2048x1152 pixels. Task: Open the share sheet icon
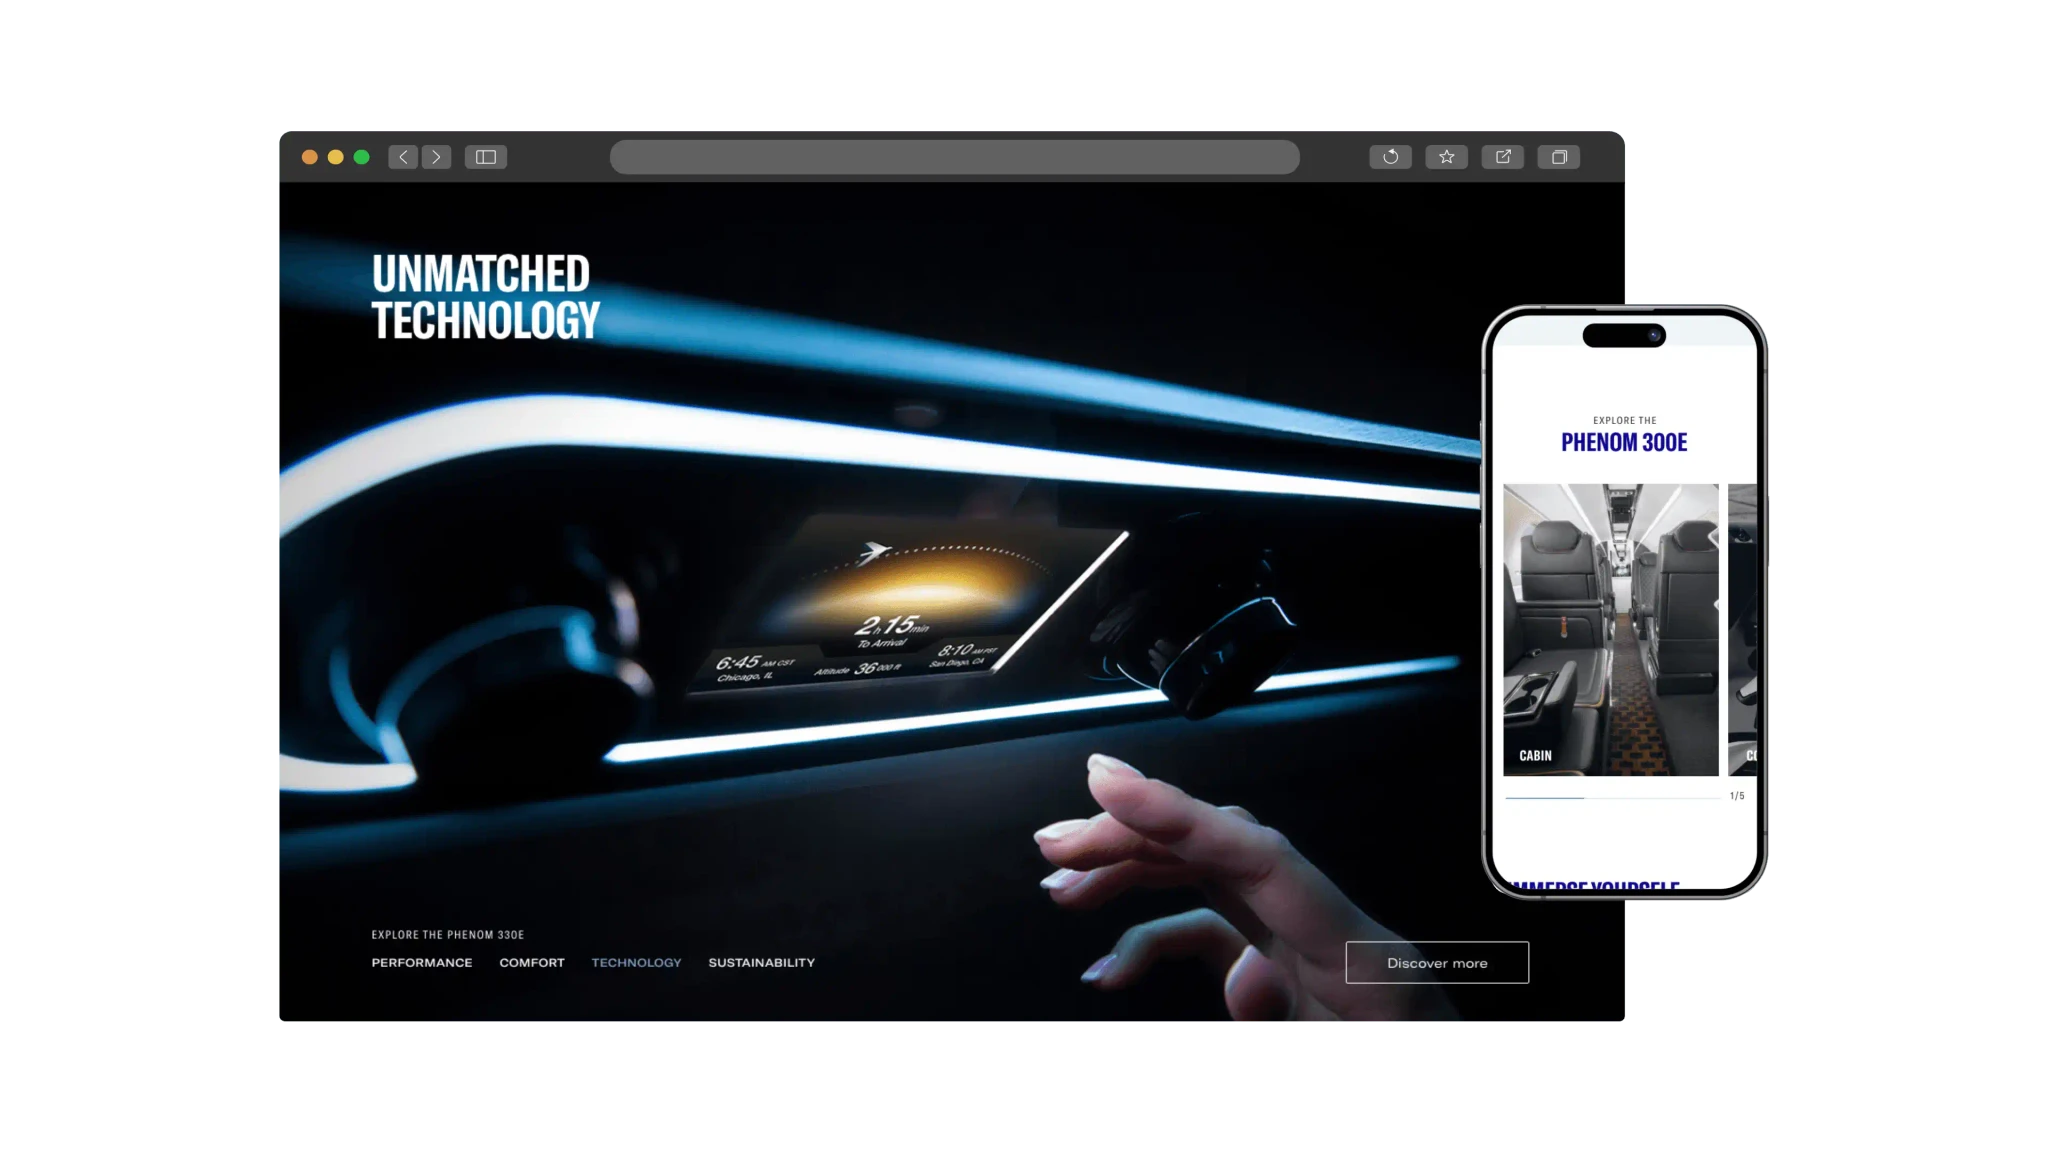[1502, 157]
